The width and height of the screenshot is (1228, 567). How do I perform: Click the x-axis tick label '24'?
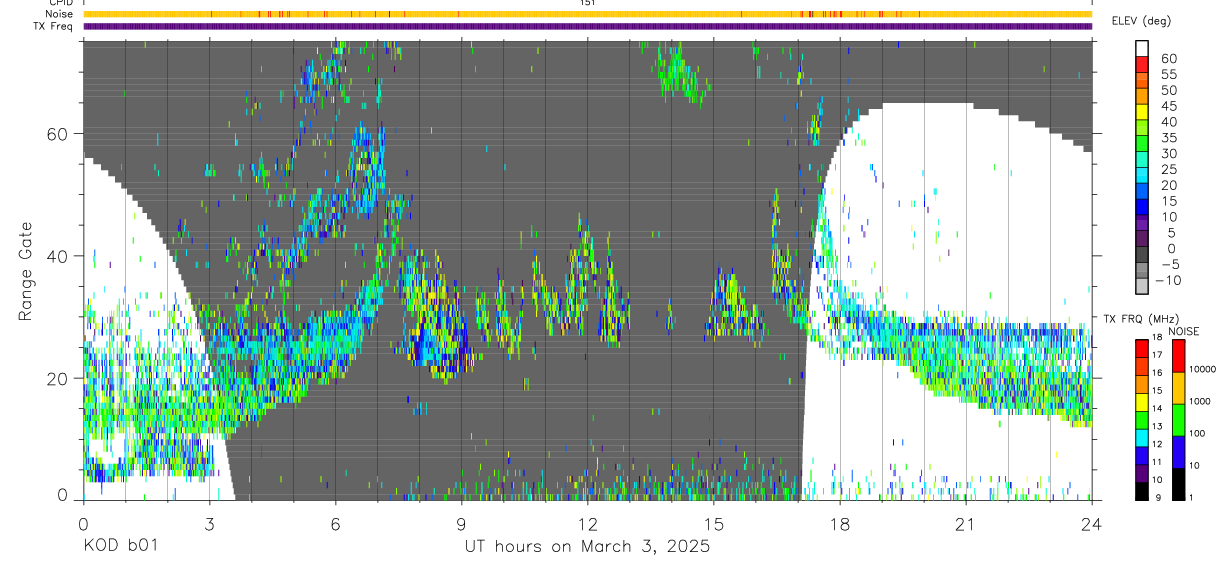[1091, 523]
